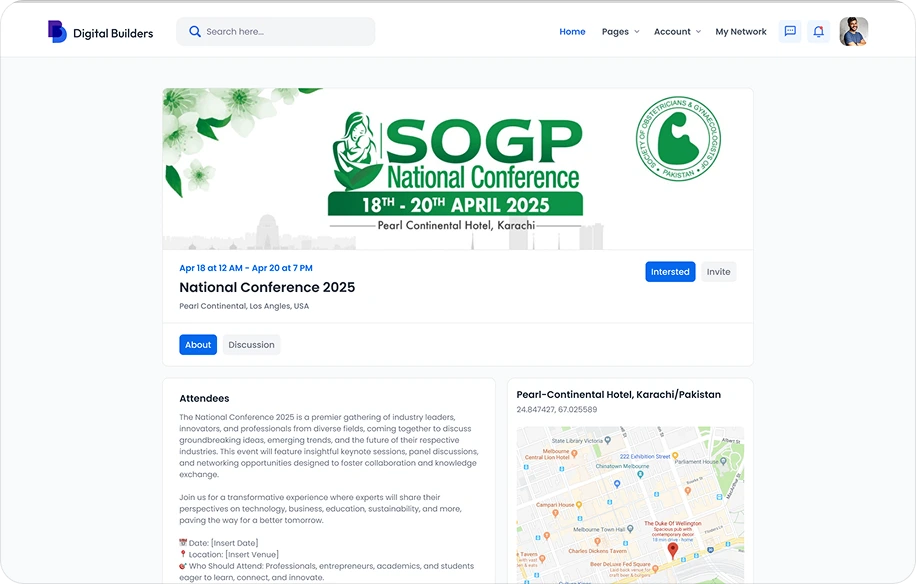Click the 'Date: [Insert Date]' line
Viewport: 916px width, 584px height.
point(218,543)
